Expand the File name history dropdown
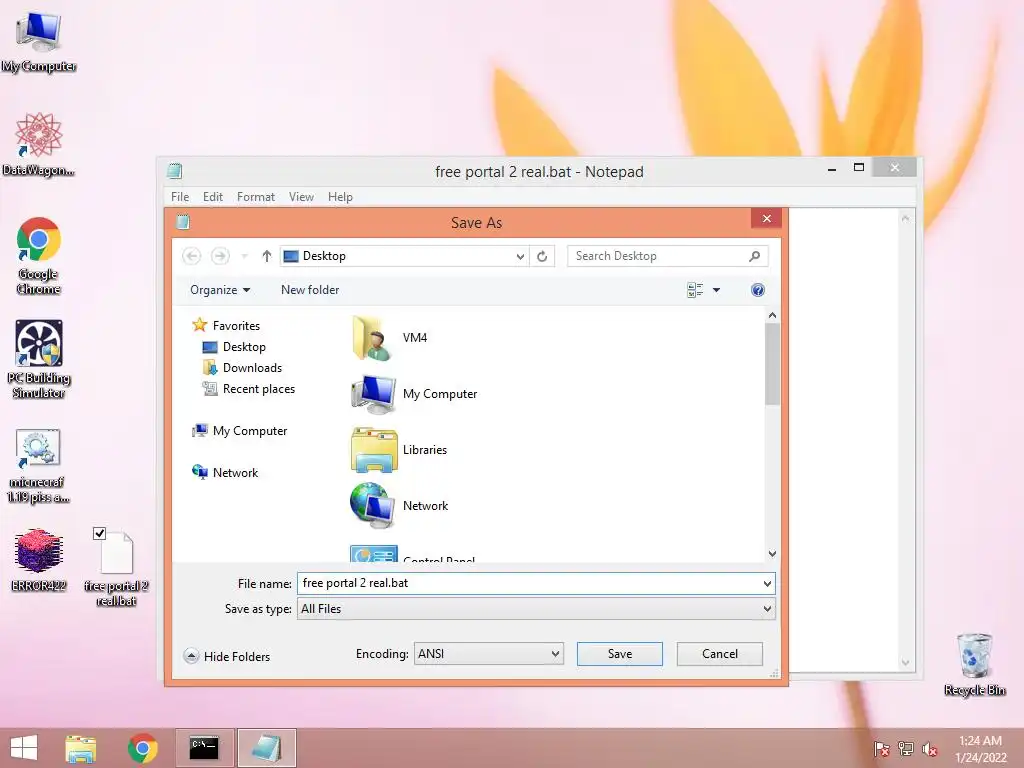Screen dimensions: 1024x768 [x=767, y=583]
